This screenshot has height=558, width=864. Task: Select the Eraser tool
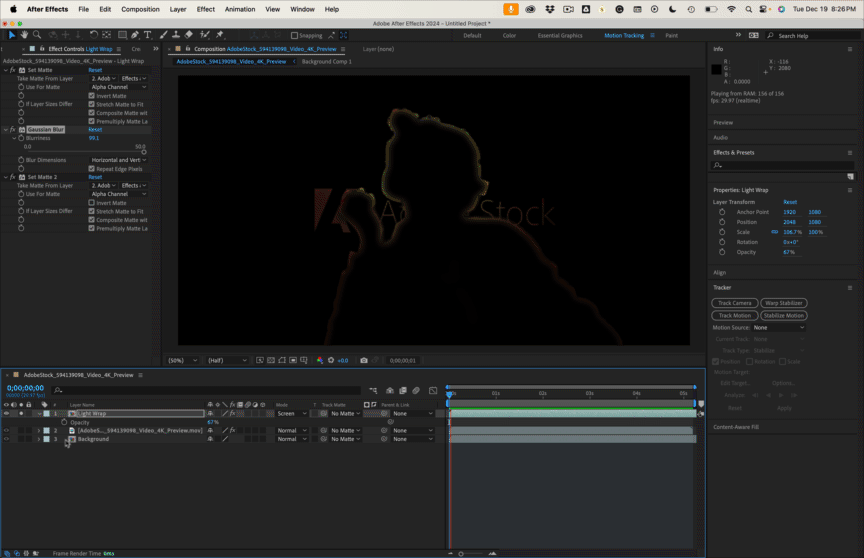(x=189, y=35)
